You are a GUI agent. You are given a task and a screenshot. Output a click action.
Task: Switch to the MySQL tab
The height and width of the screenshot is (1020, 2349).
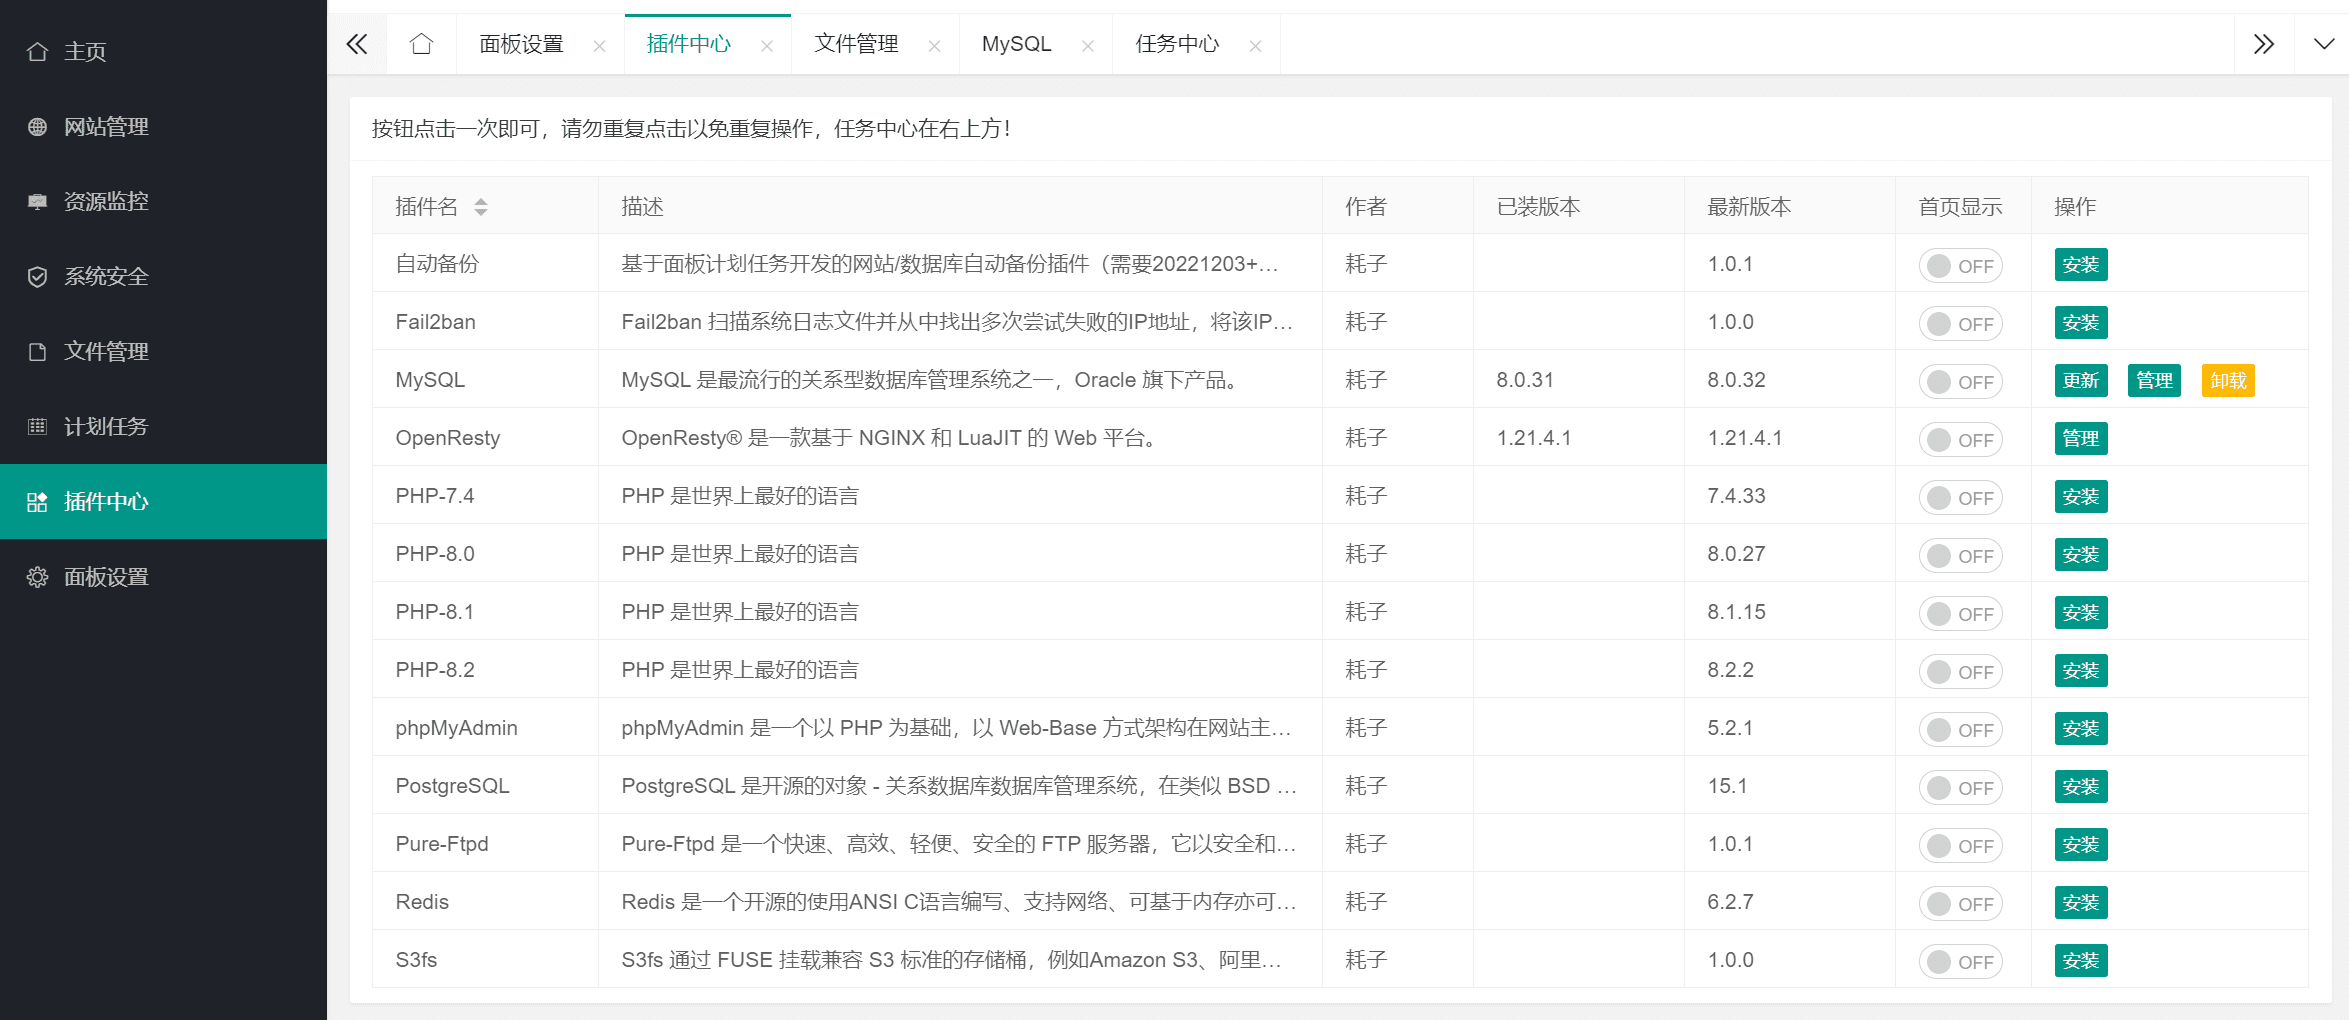tap(1016, 44)
